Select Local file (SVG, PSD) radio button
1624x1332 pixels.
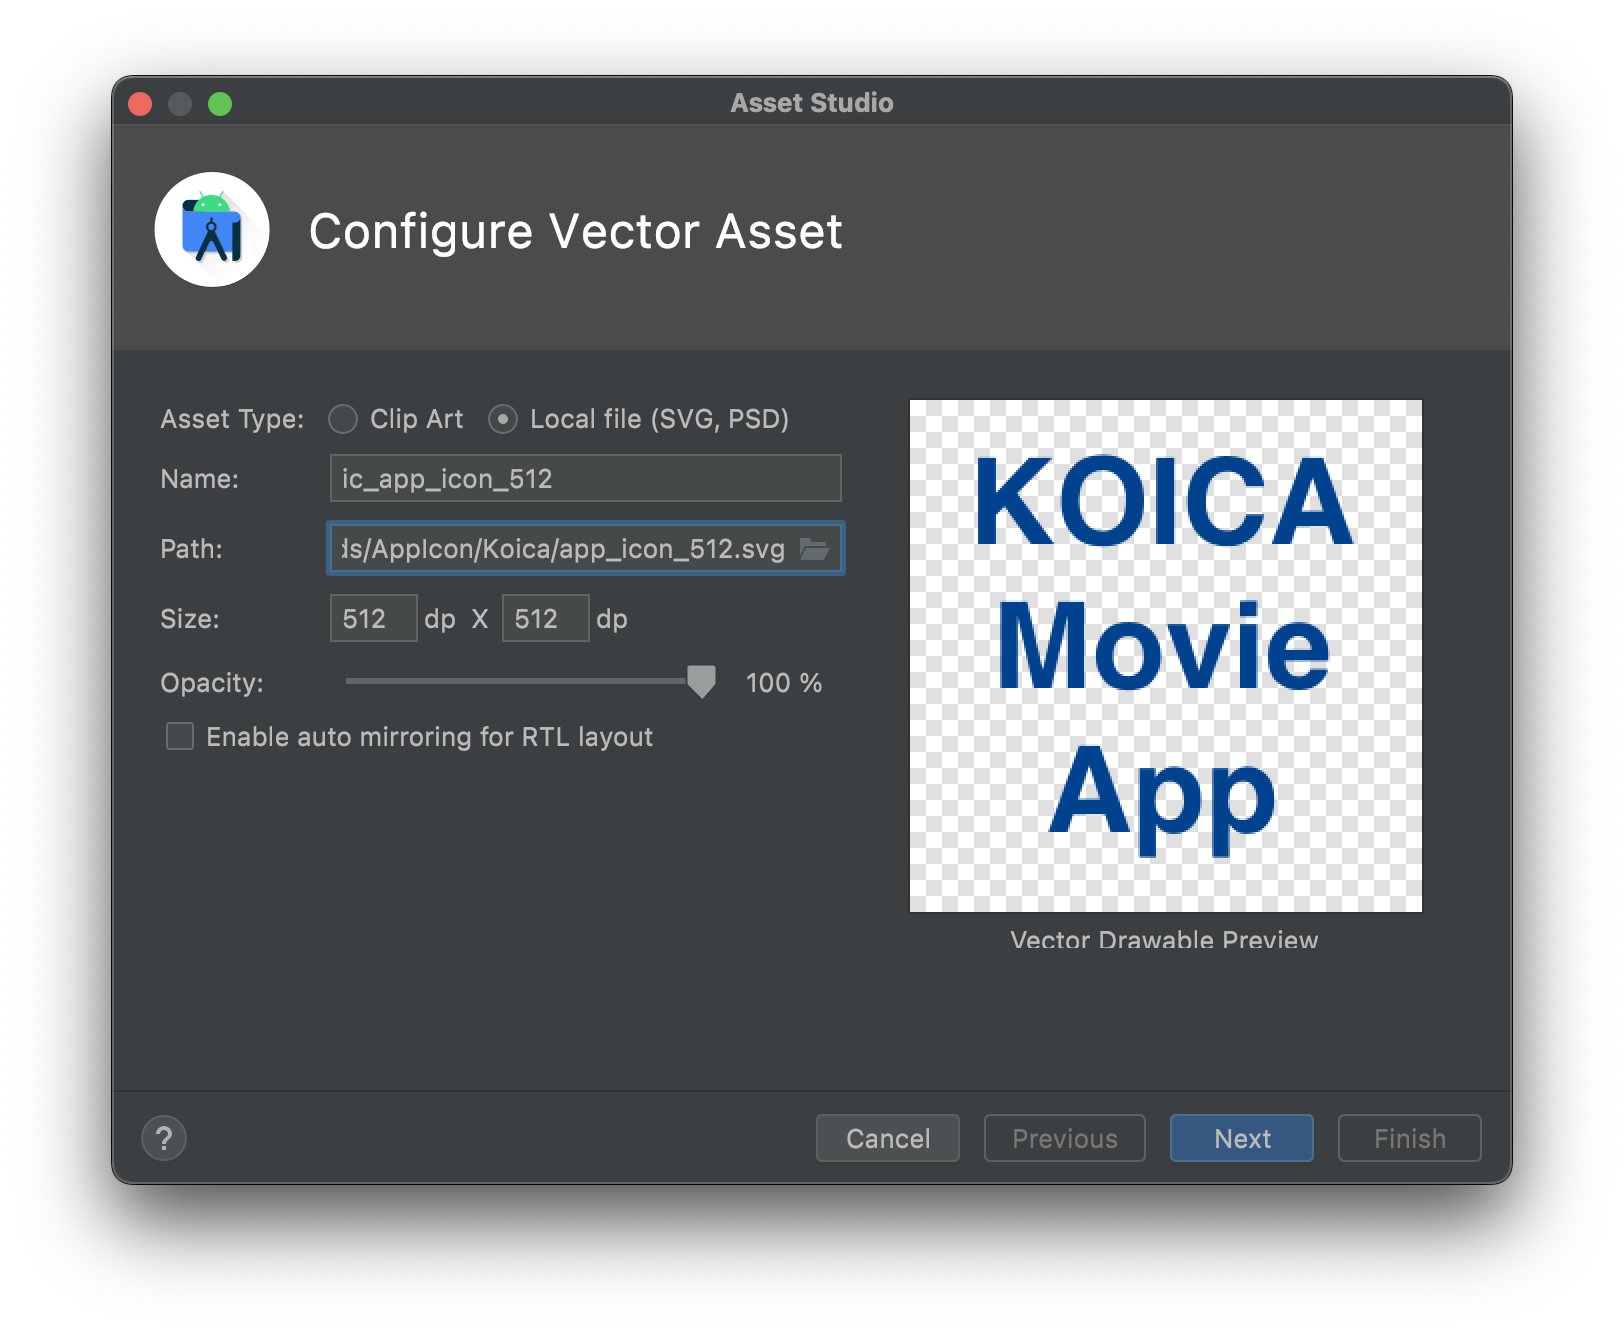503,419
